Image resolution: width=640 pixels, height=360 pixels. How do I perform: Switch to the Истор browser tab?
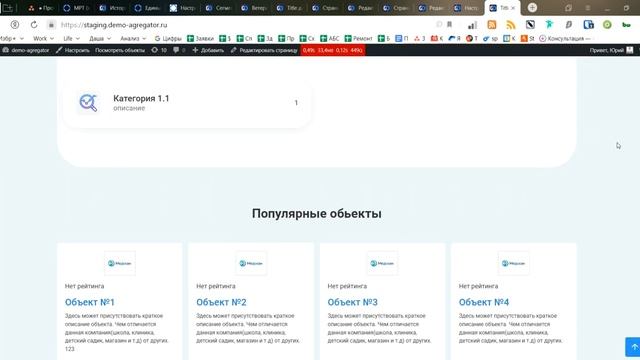pyautogui.click(x=112, y=8)
